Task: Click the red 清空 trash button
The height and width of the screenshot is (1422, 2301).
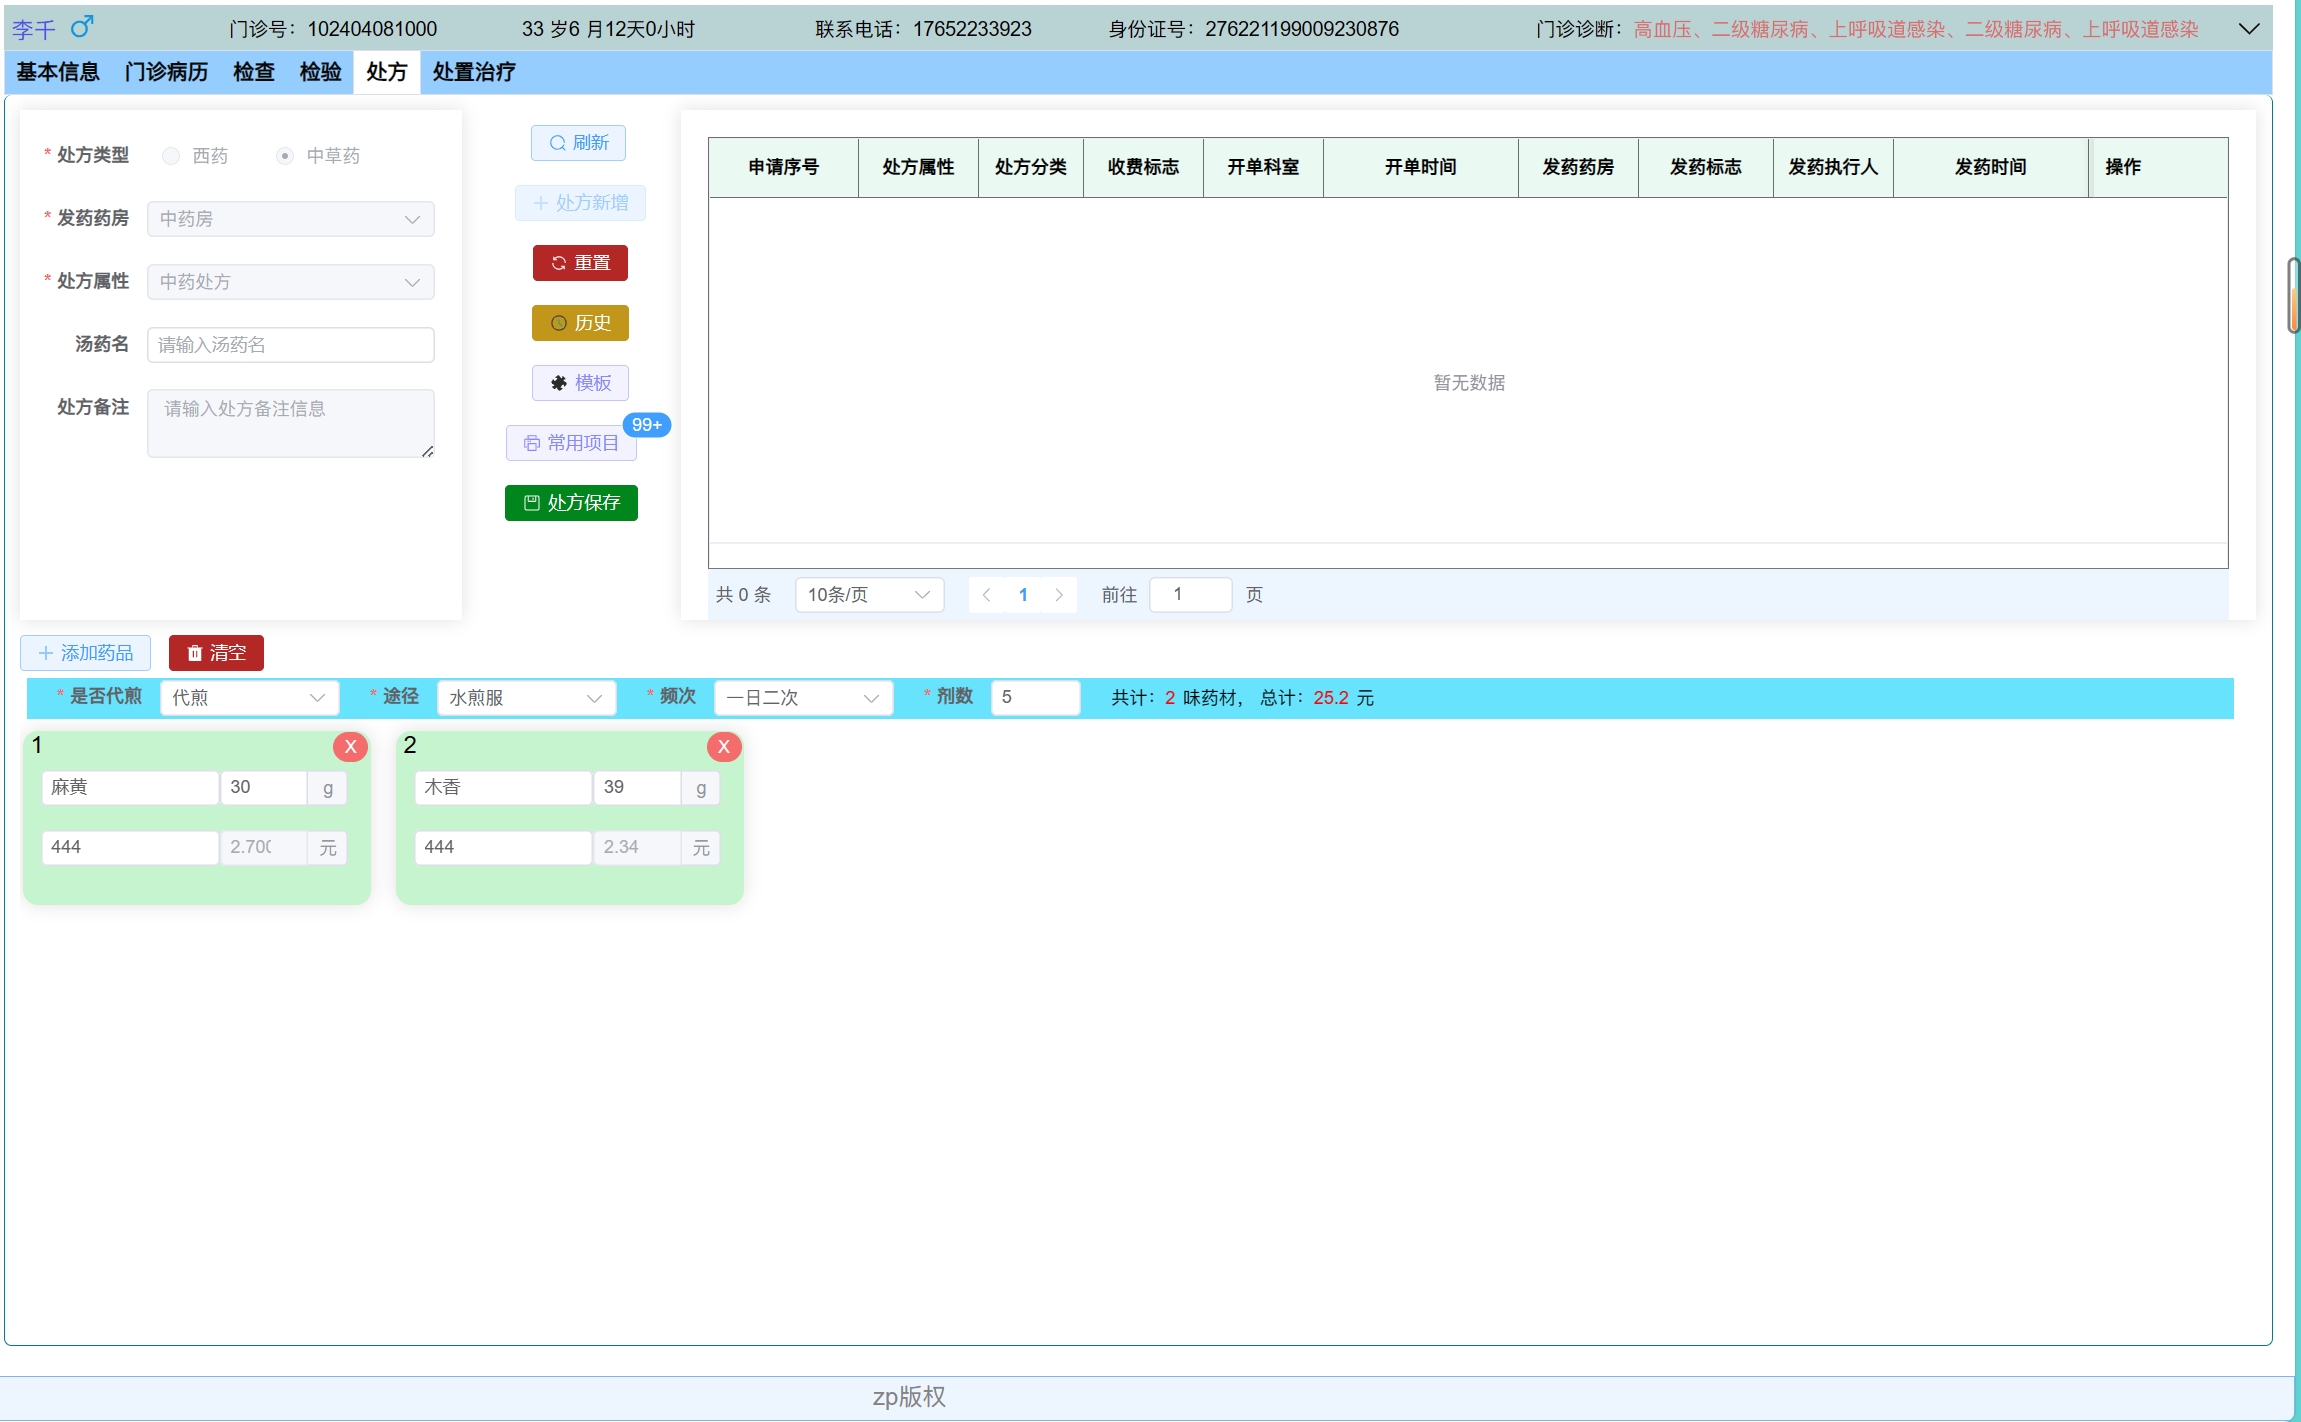Action: click(x=216, y=653)
